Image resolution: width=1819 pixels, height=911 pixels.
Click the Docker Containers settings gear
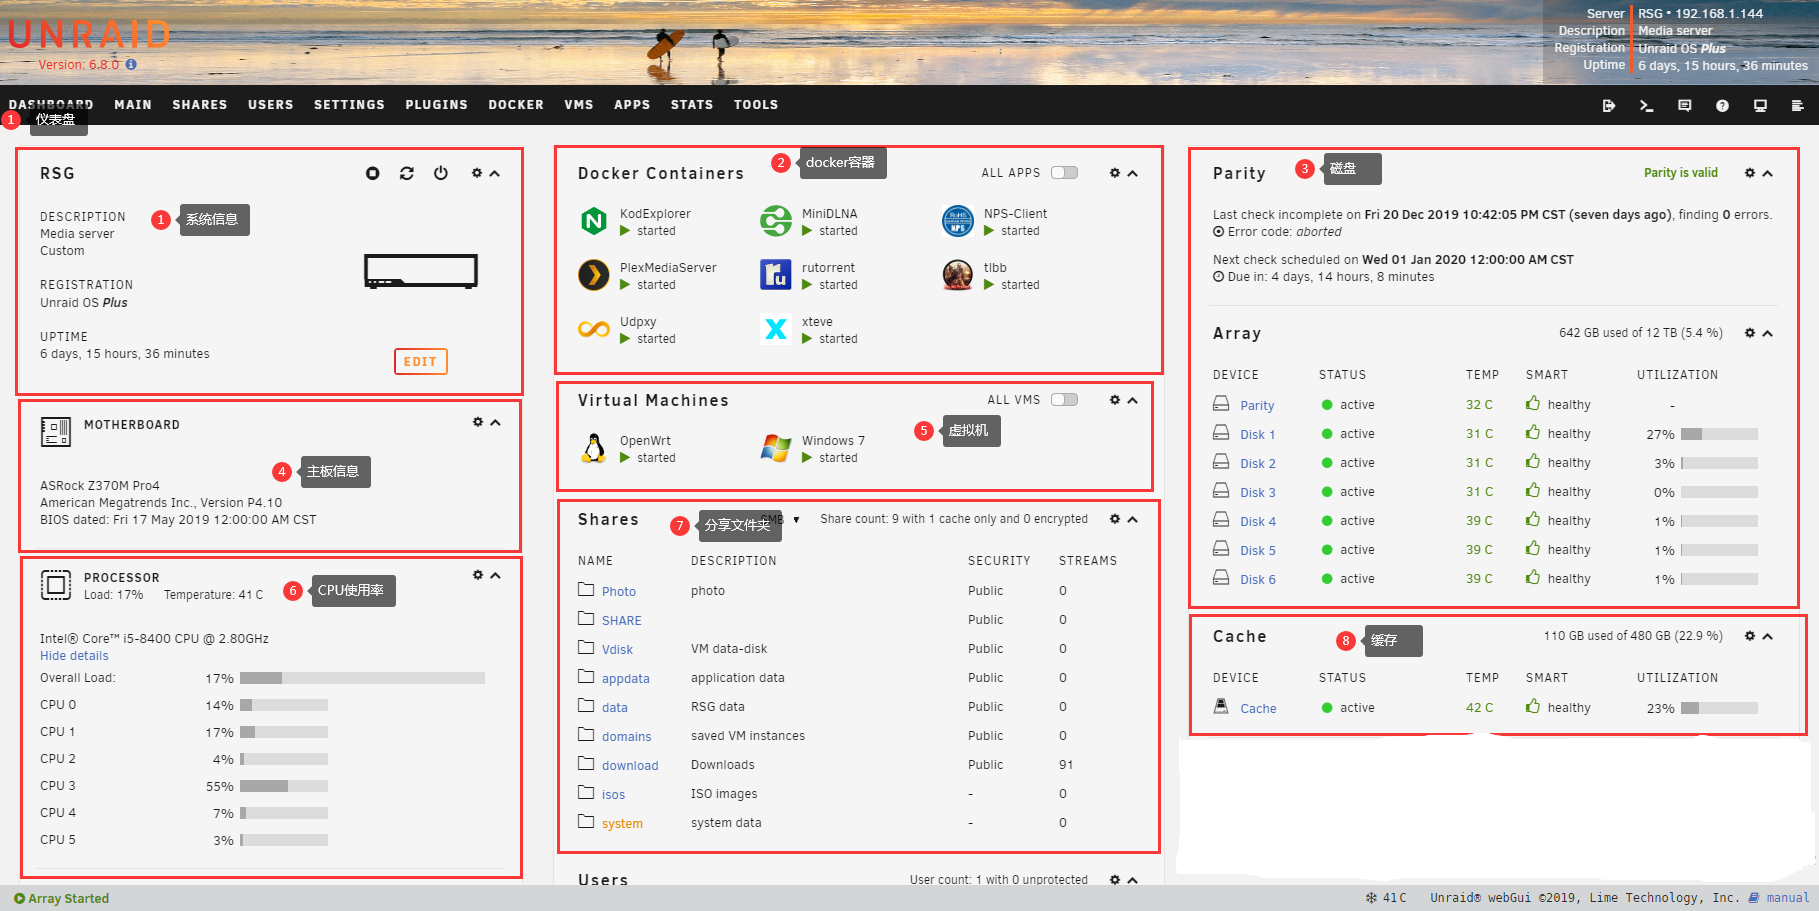pos(1115,173)
